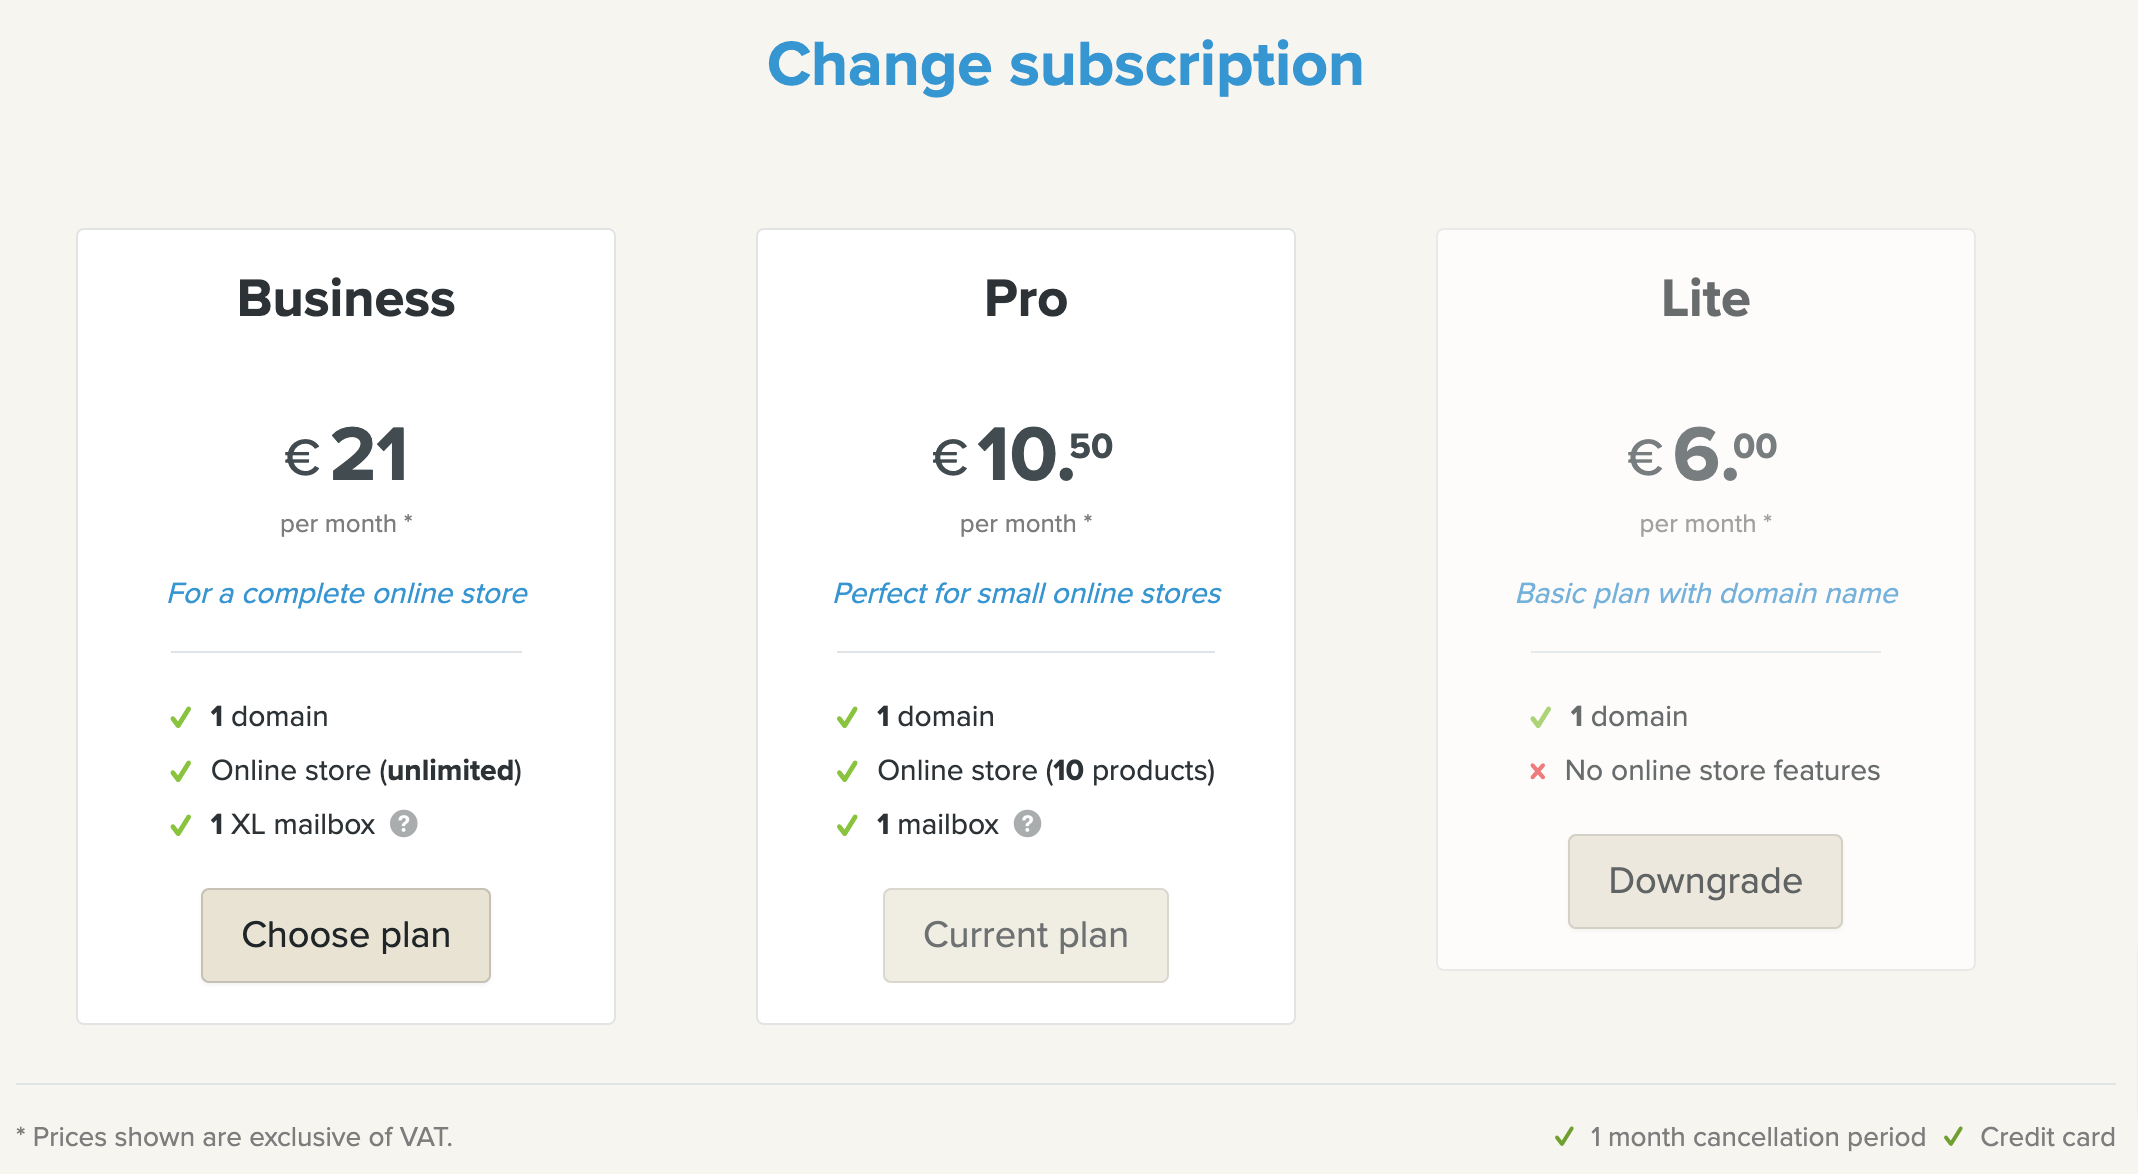Click checkmark beside 1 XL mailbox

coord(181,825)
